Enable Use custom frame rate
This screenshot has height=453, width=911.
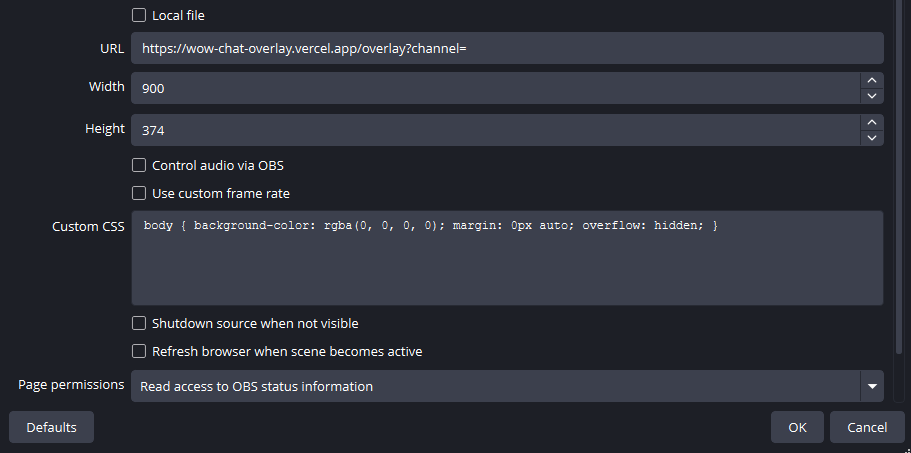[139, 193]
